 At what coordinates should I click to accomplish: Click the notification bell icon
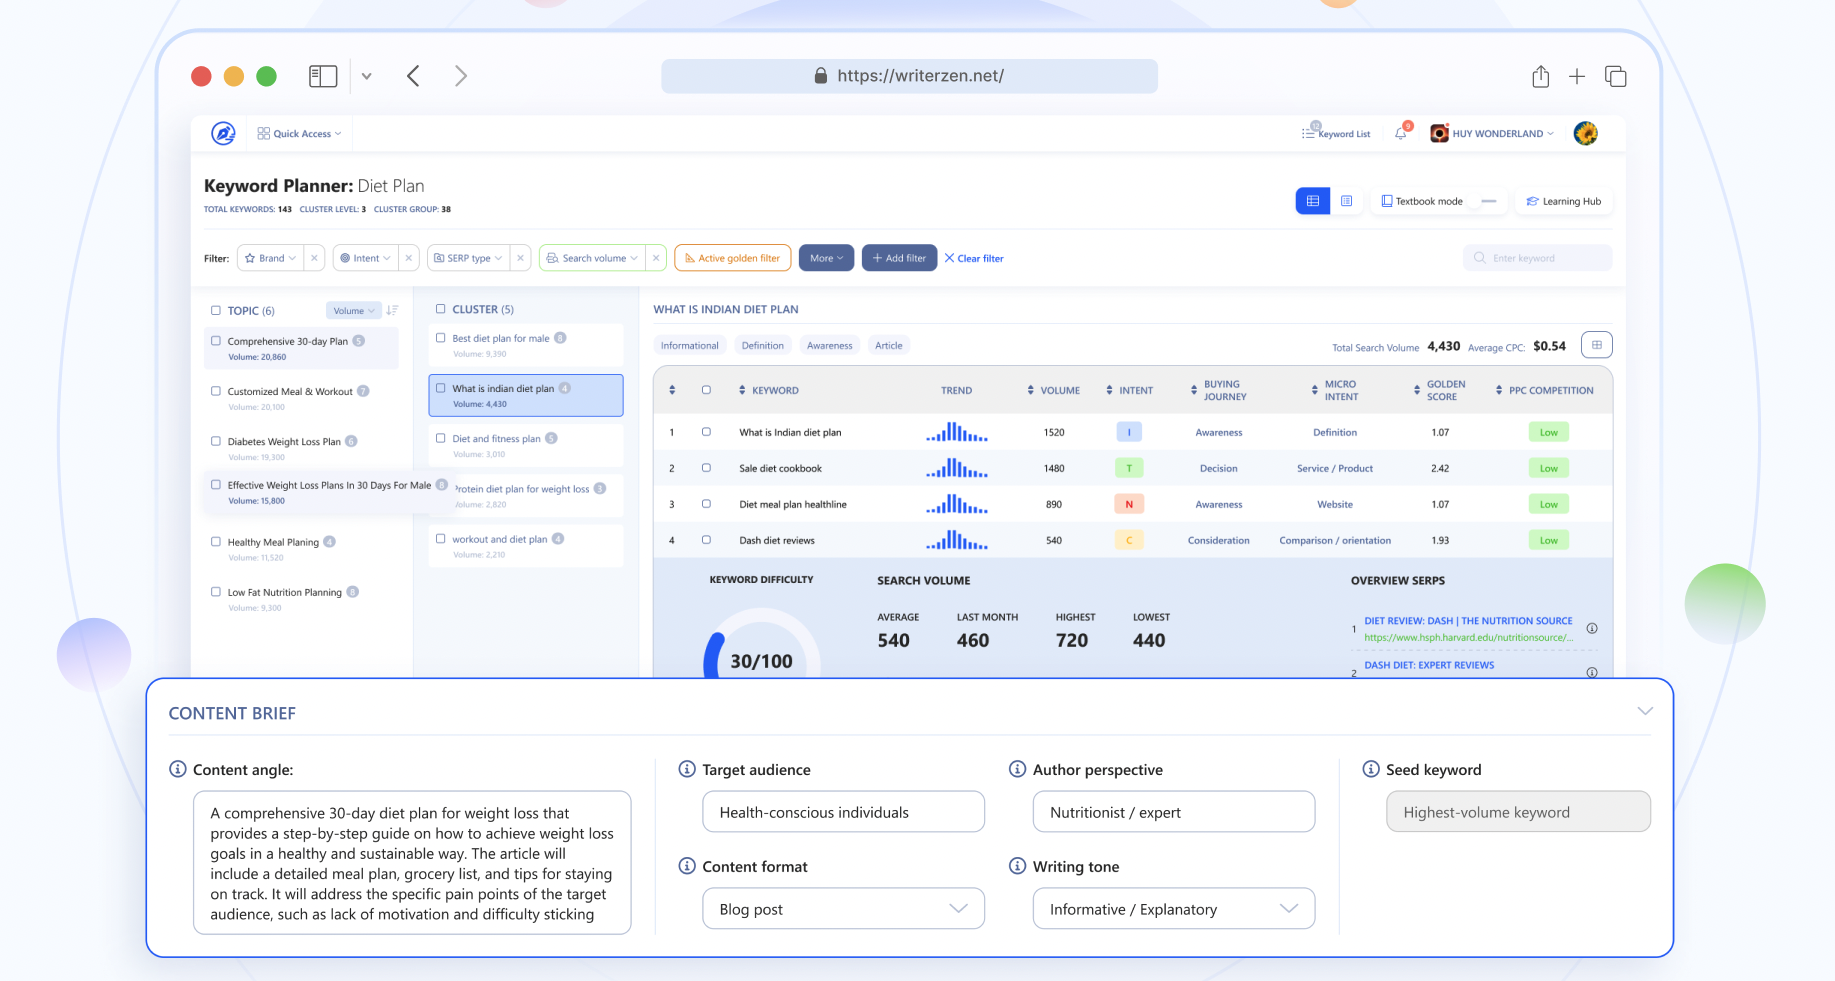[1400, 133]
